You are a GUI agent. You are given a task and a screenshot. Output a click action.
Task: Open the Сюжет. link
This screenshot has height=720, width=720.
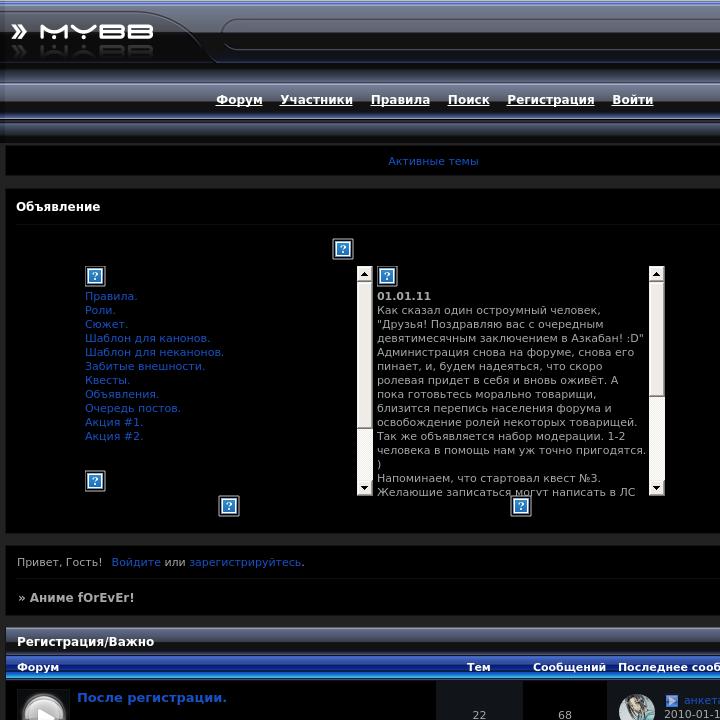point(107,324)
